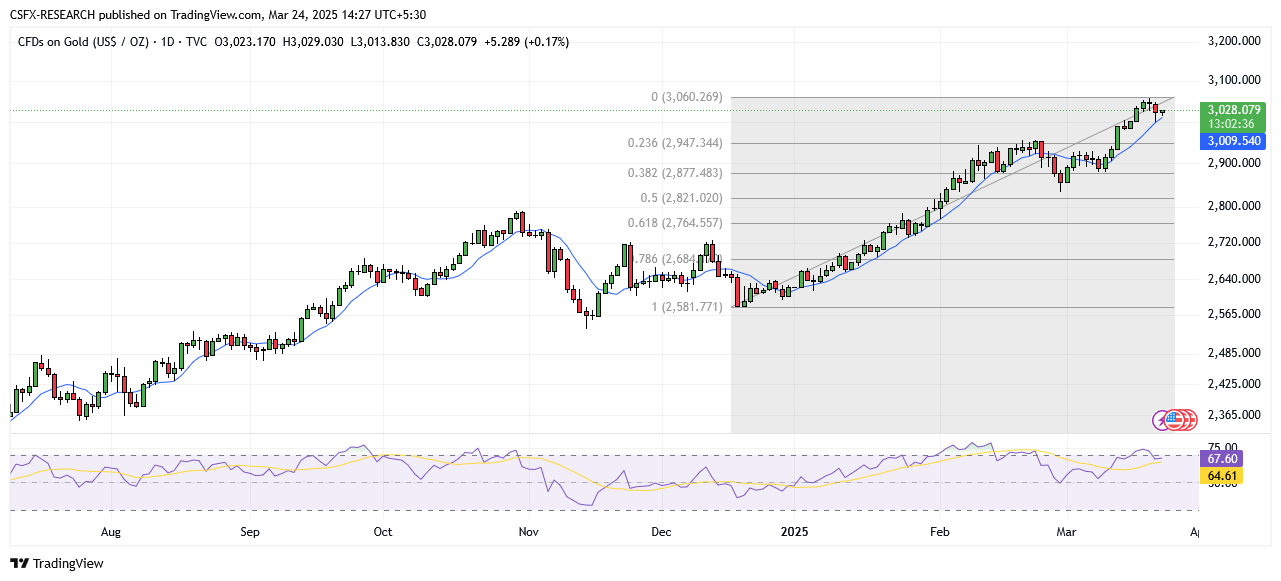The image size is (1281, 581).
Task: Click the Dec label on the time axis
Action: 661,532
